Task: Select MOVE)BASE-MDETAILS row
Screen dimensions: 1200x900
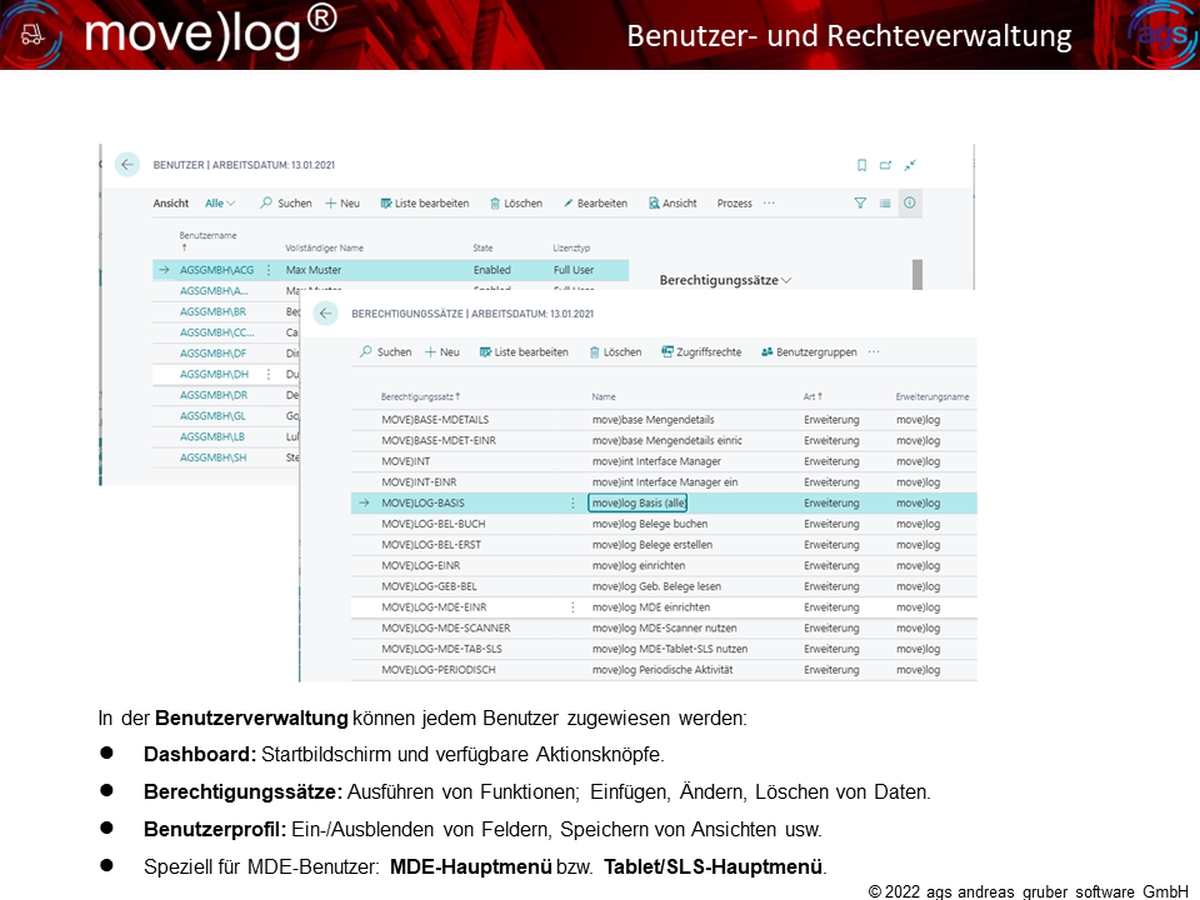Action: pyautogui.click(x=664, y=420)
